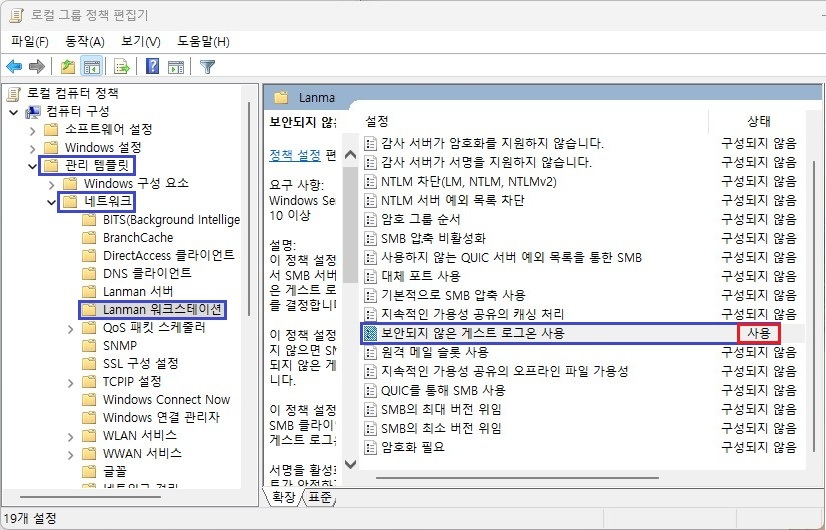Select the DirectAccess 클라이언트 tree item
The height and width of the screenshot is (530, 826).
click(169, 256)
